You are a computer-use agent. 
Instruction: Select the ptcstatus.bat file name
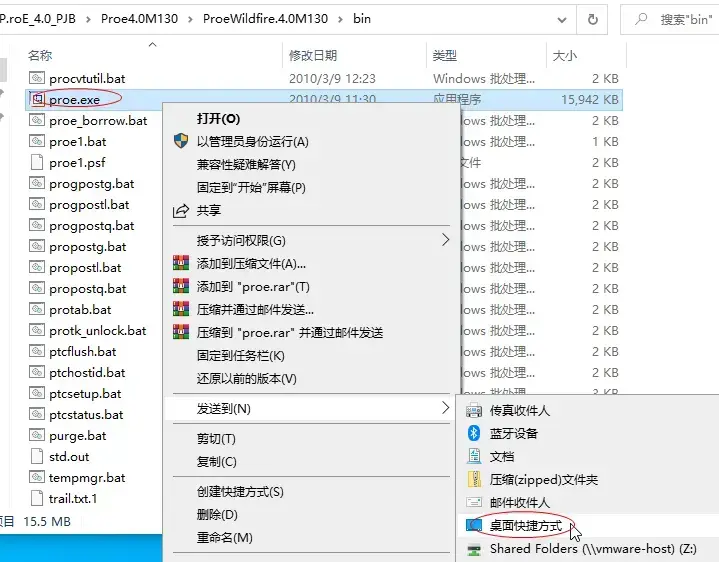86,415
